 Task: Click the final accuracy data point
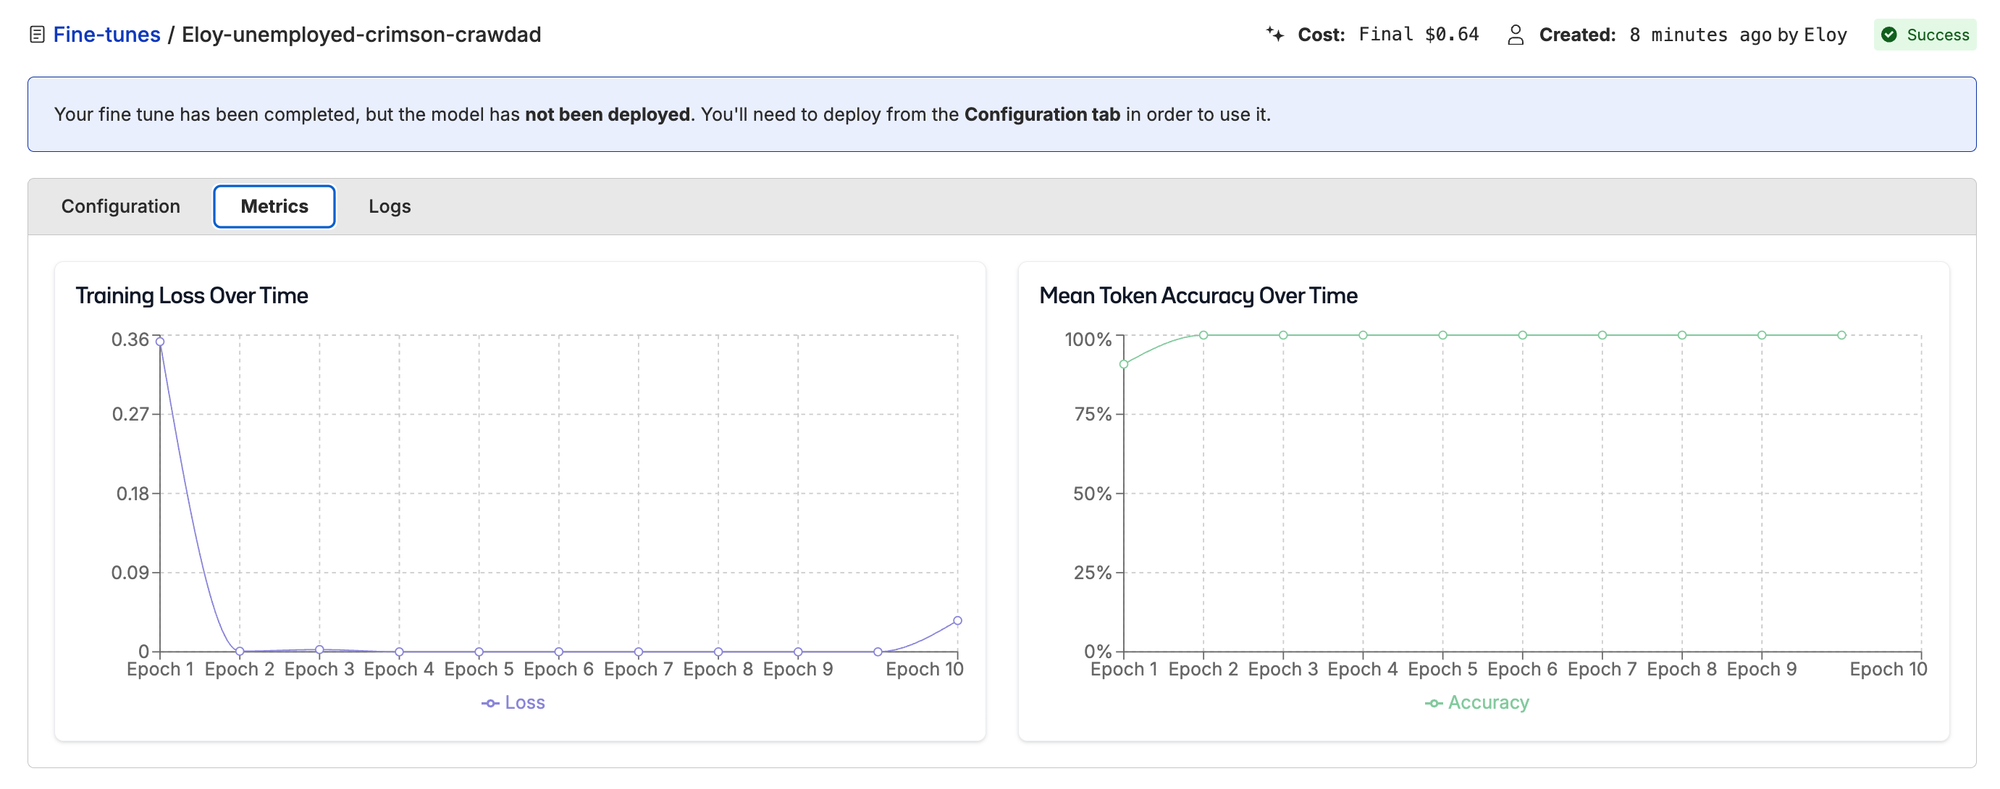point(1841,335)
